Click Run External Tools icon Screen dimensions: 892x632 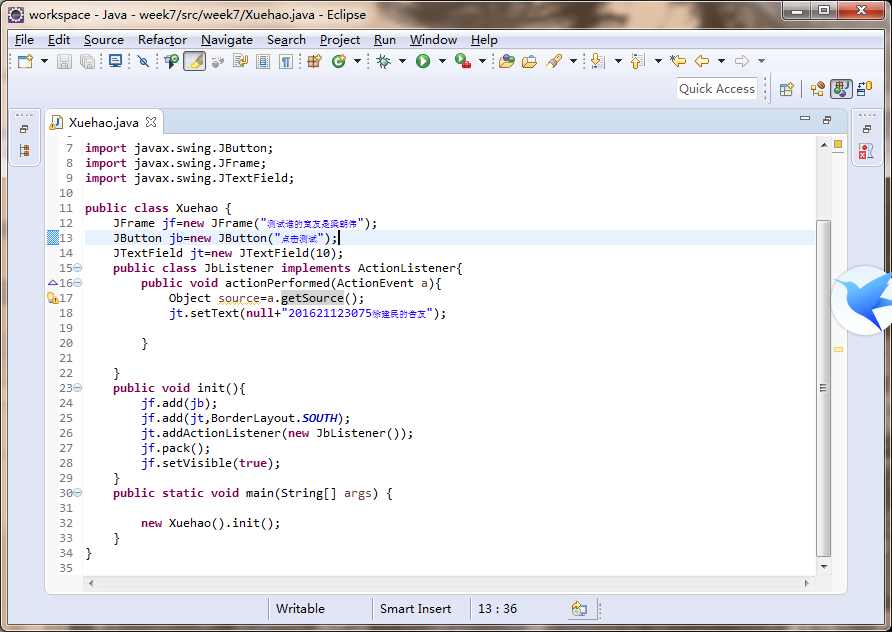[462, 61]
